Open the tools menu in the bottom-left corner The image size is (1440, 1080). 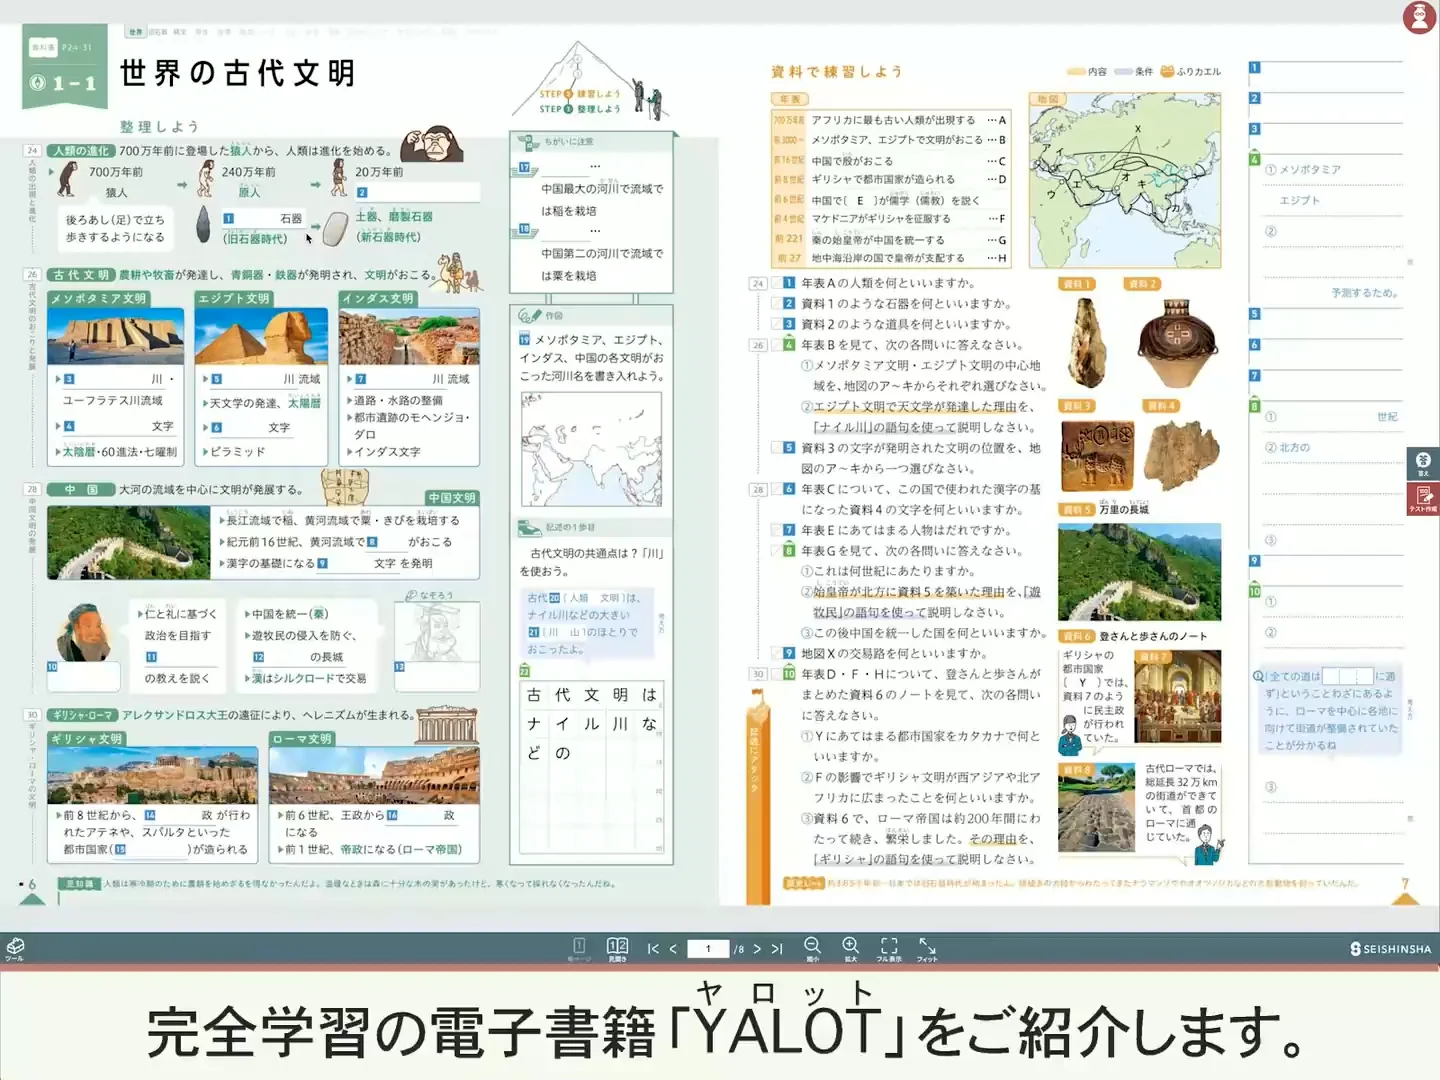15,948
